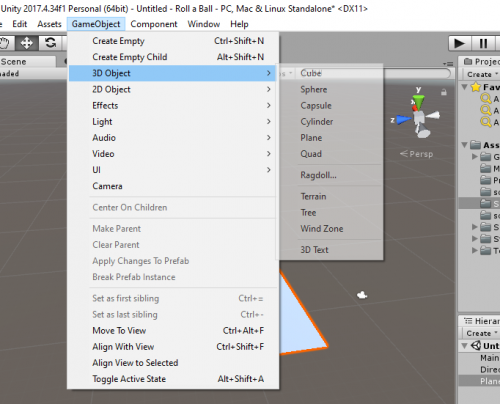
Task: Expand the 2D Object submenu arrow
Action: click(269, 89)
